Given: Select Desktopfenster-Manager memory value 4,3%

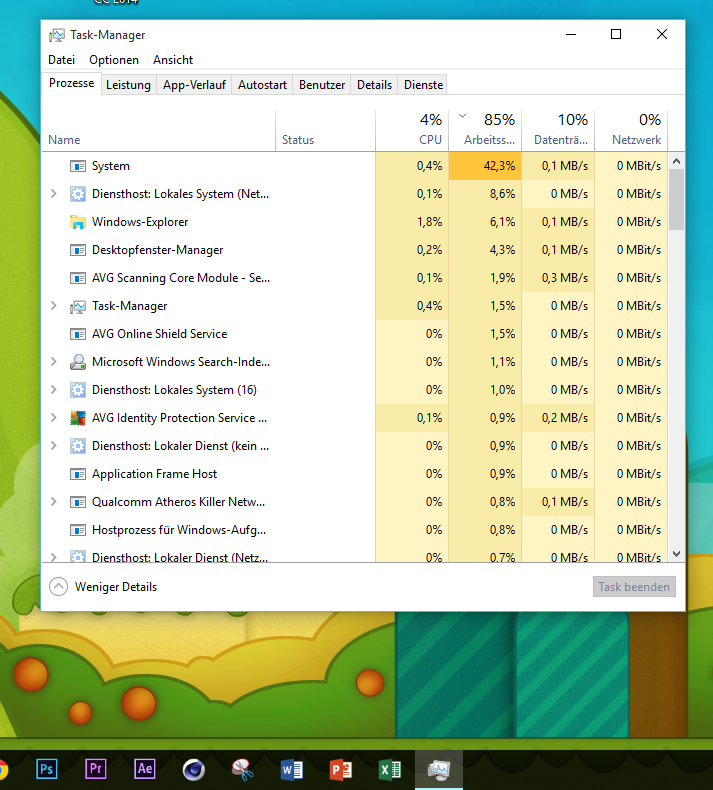Looking at the screenshot, I should coord(485,250).
